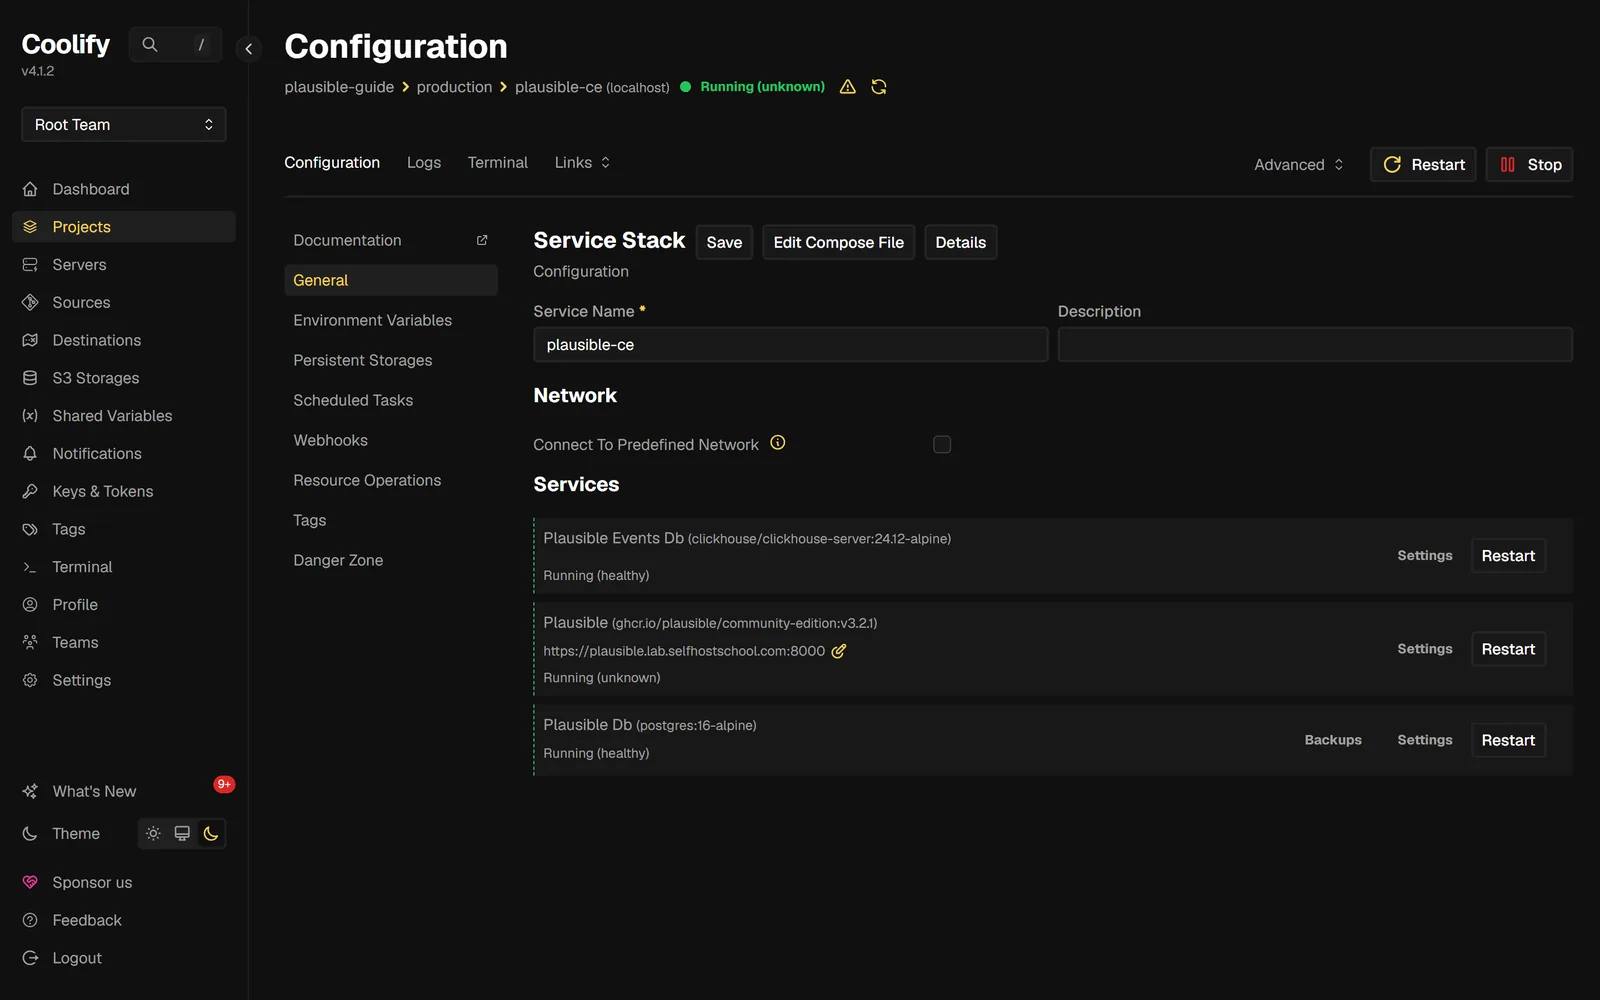Click the 9+ notification badge

(224, 784)
